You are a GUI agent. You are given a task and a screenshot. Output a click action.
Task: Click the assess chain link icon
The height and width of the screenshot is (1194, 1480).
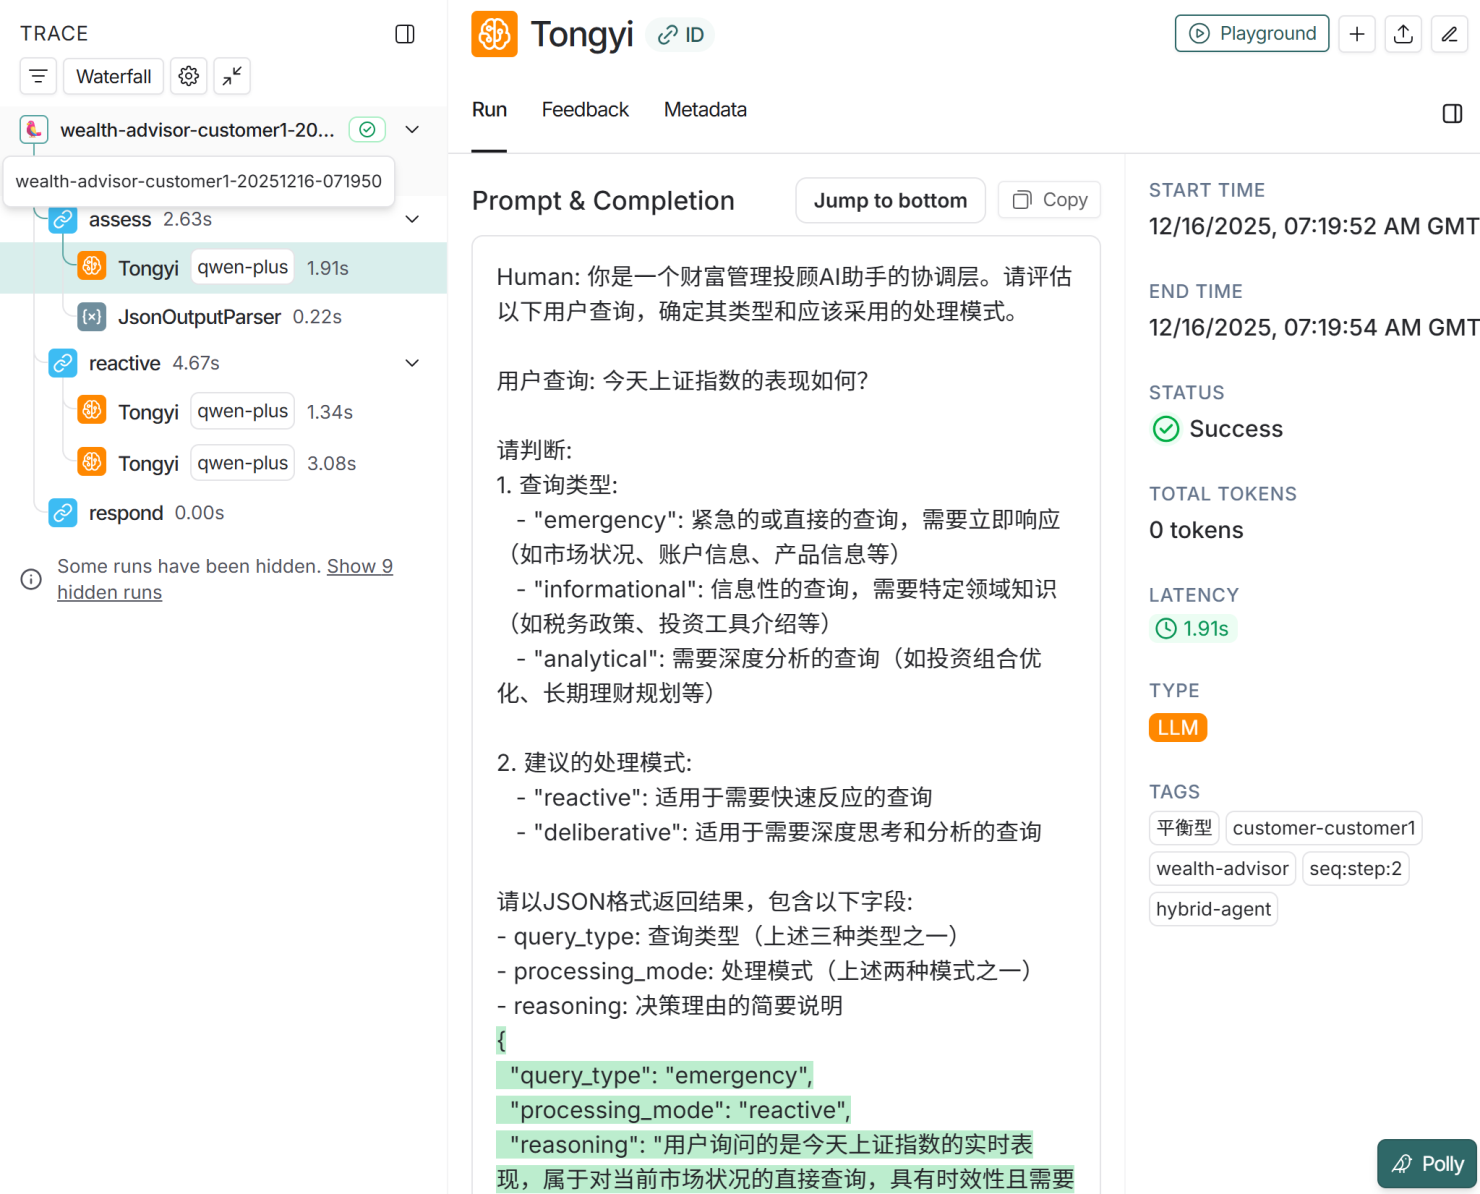[x=63, y=219]
